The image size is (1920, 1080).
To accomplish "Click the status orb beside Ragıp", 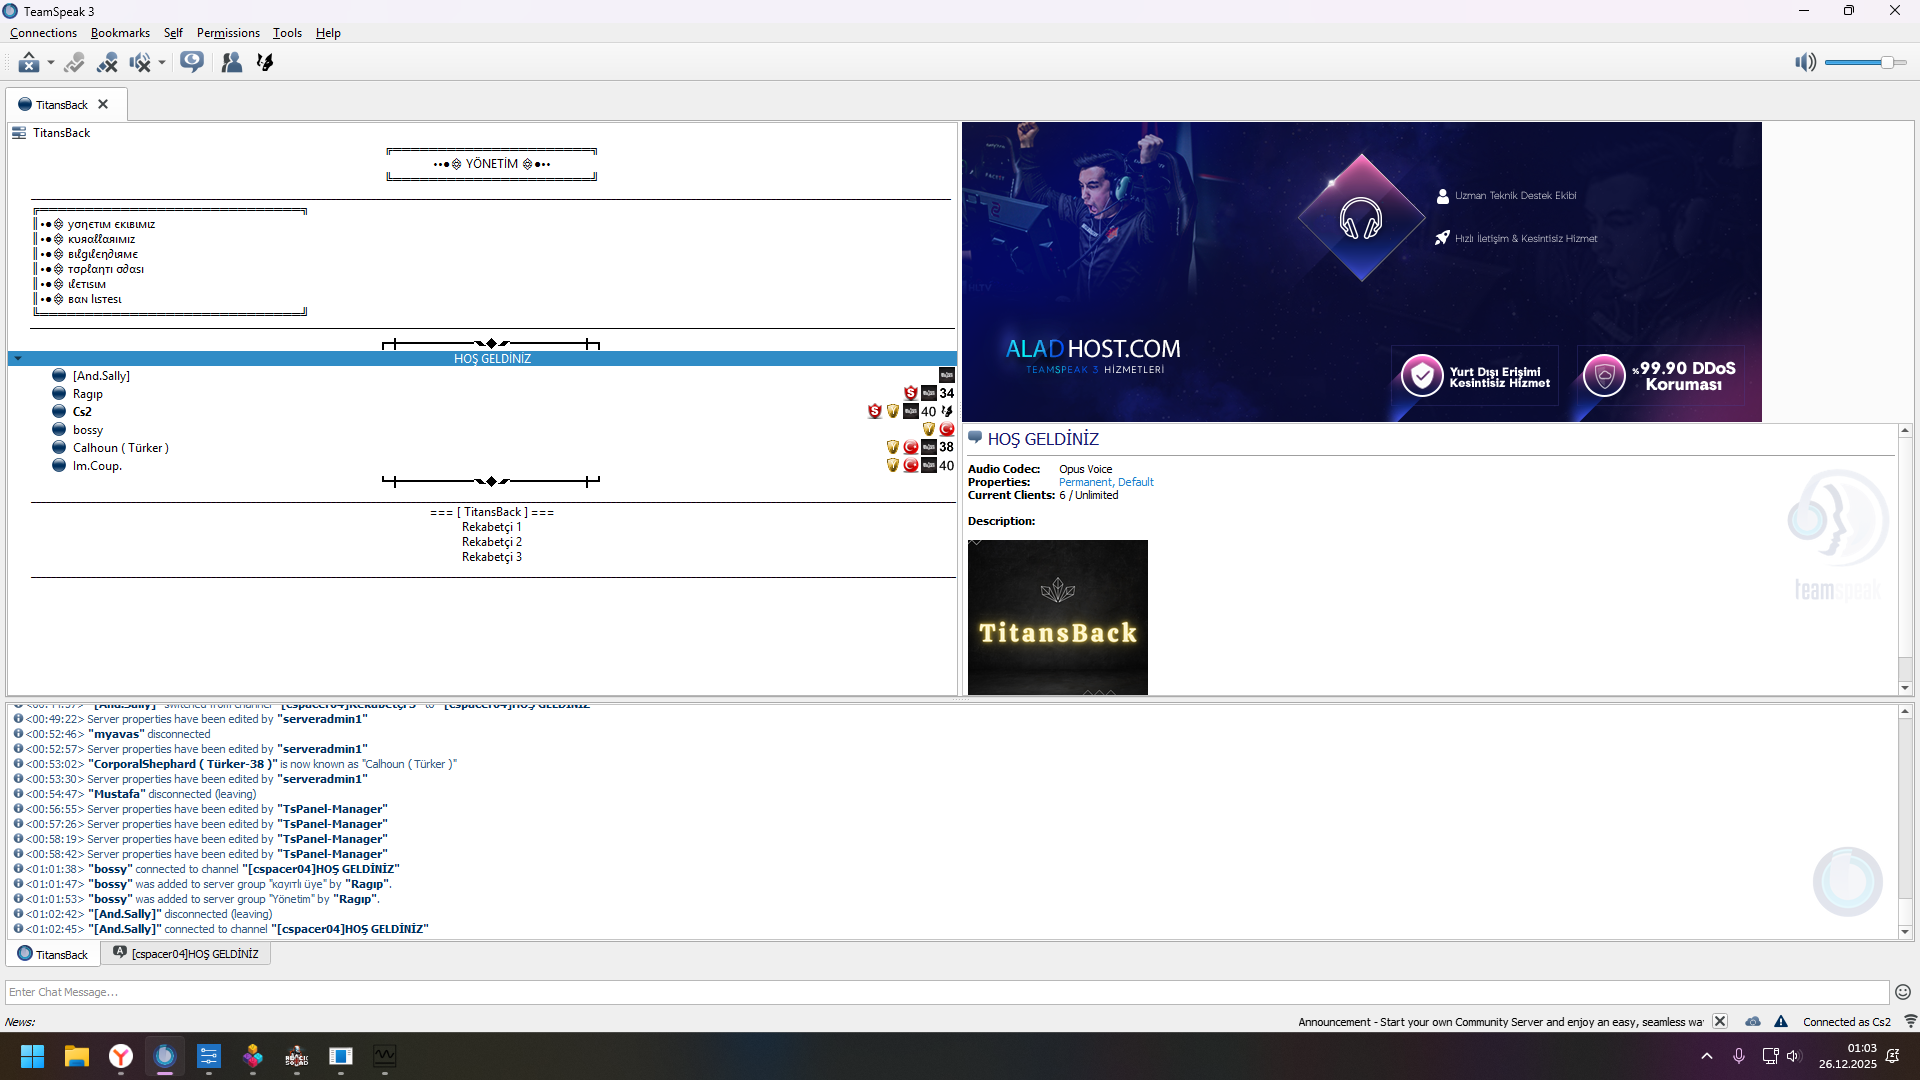I will coord(59,394).
